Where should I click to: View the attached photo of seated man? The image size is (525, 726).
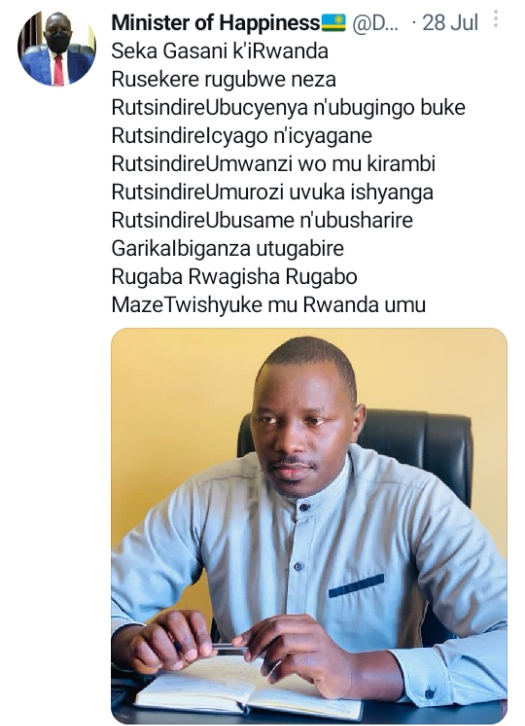click(309, 526)
